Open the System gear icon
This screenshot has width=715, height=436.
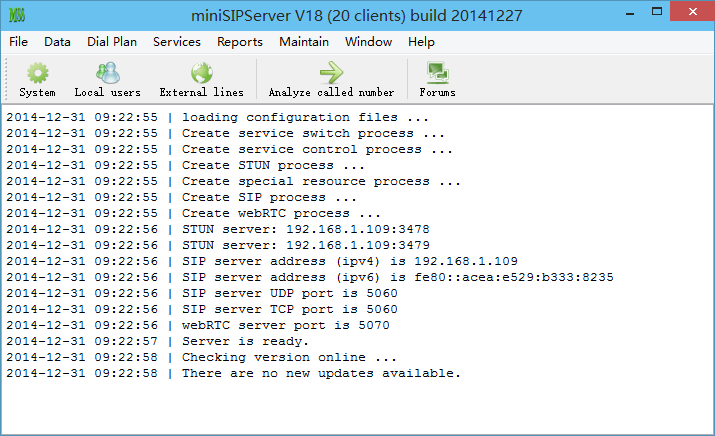pos(37,73)
